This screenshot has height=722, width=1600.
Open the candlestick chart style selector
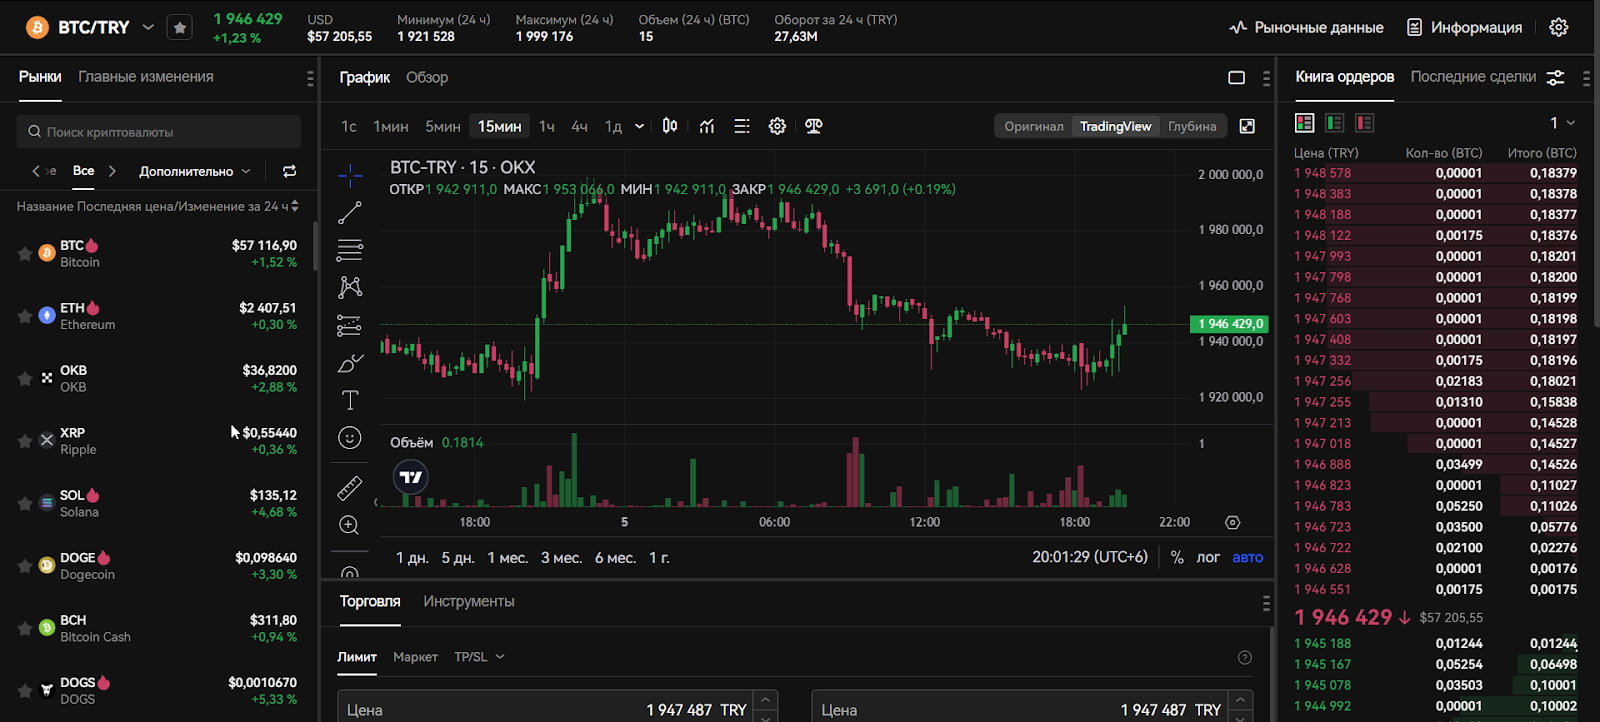pos(670,126)
